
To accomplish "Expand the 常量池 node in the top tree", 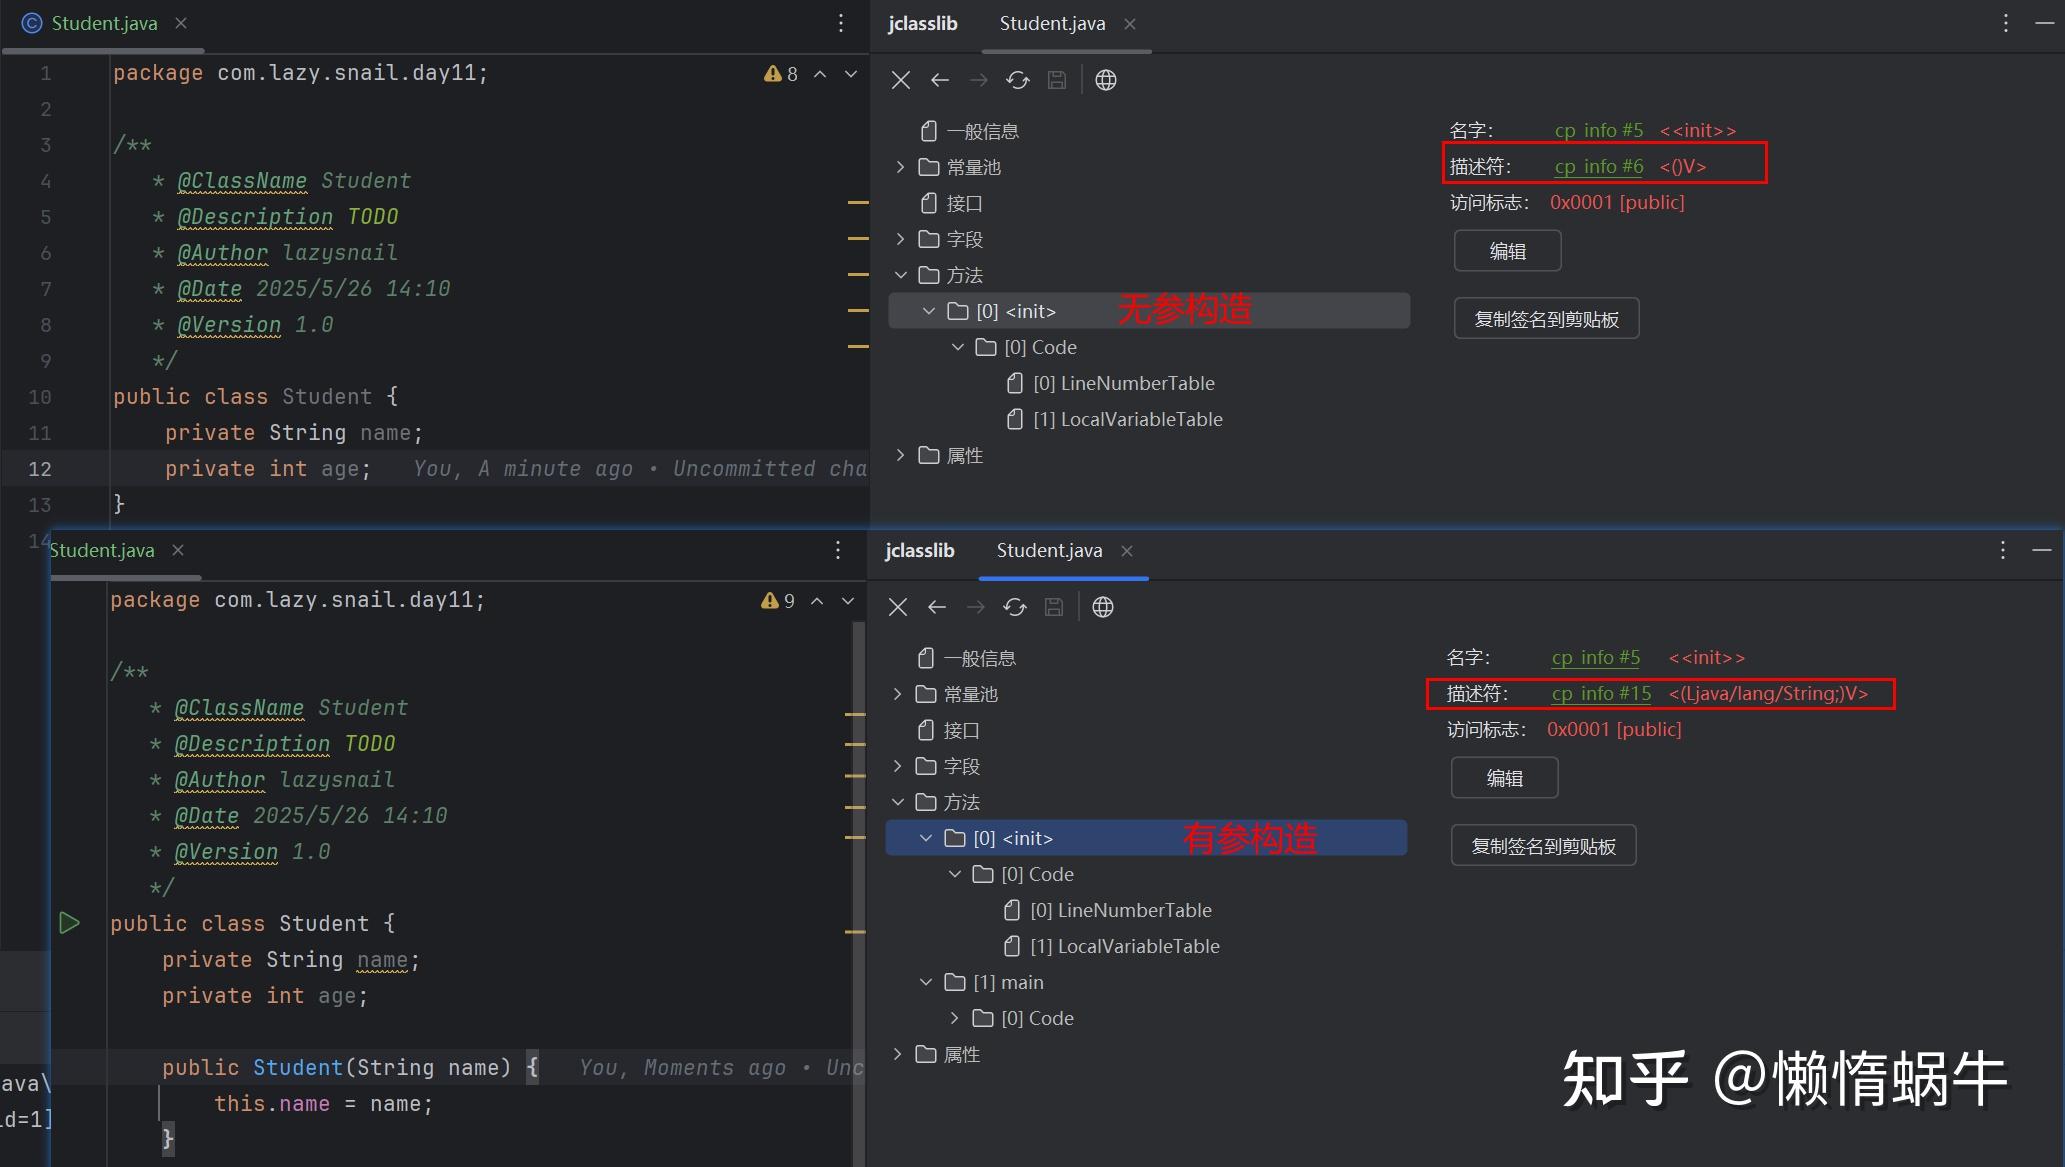I will click(x=900, y=167).
